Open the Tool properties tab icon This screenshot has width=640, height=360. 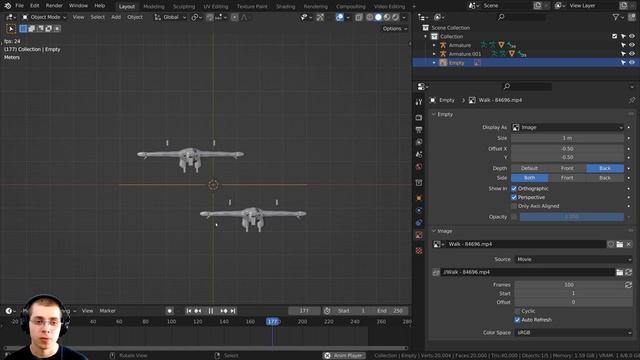419,102
